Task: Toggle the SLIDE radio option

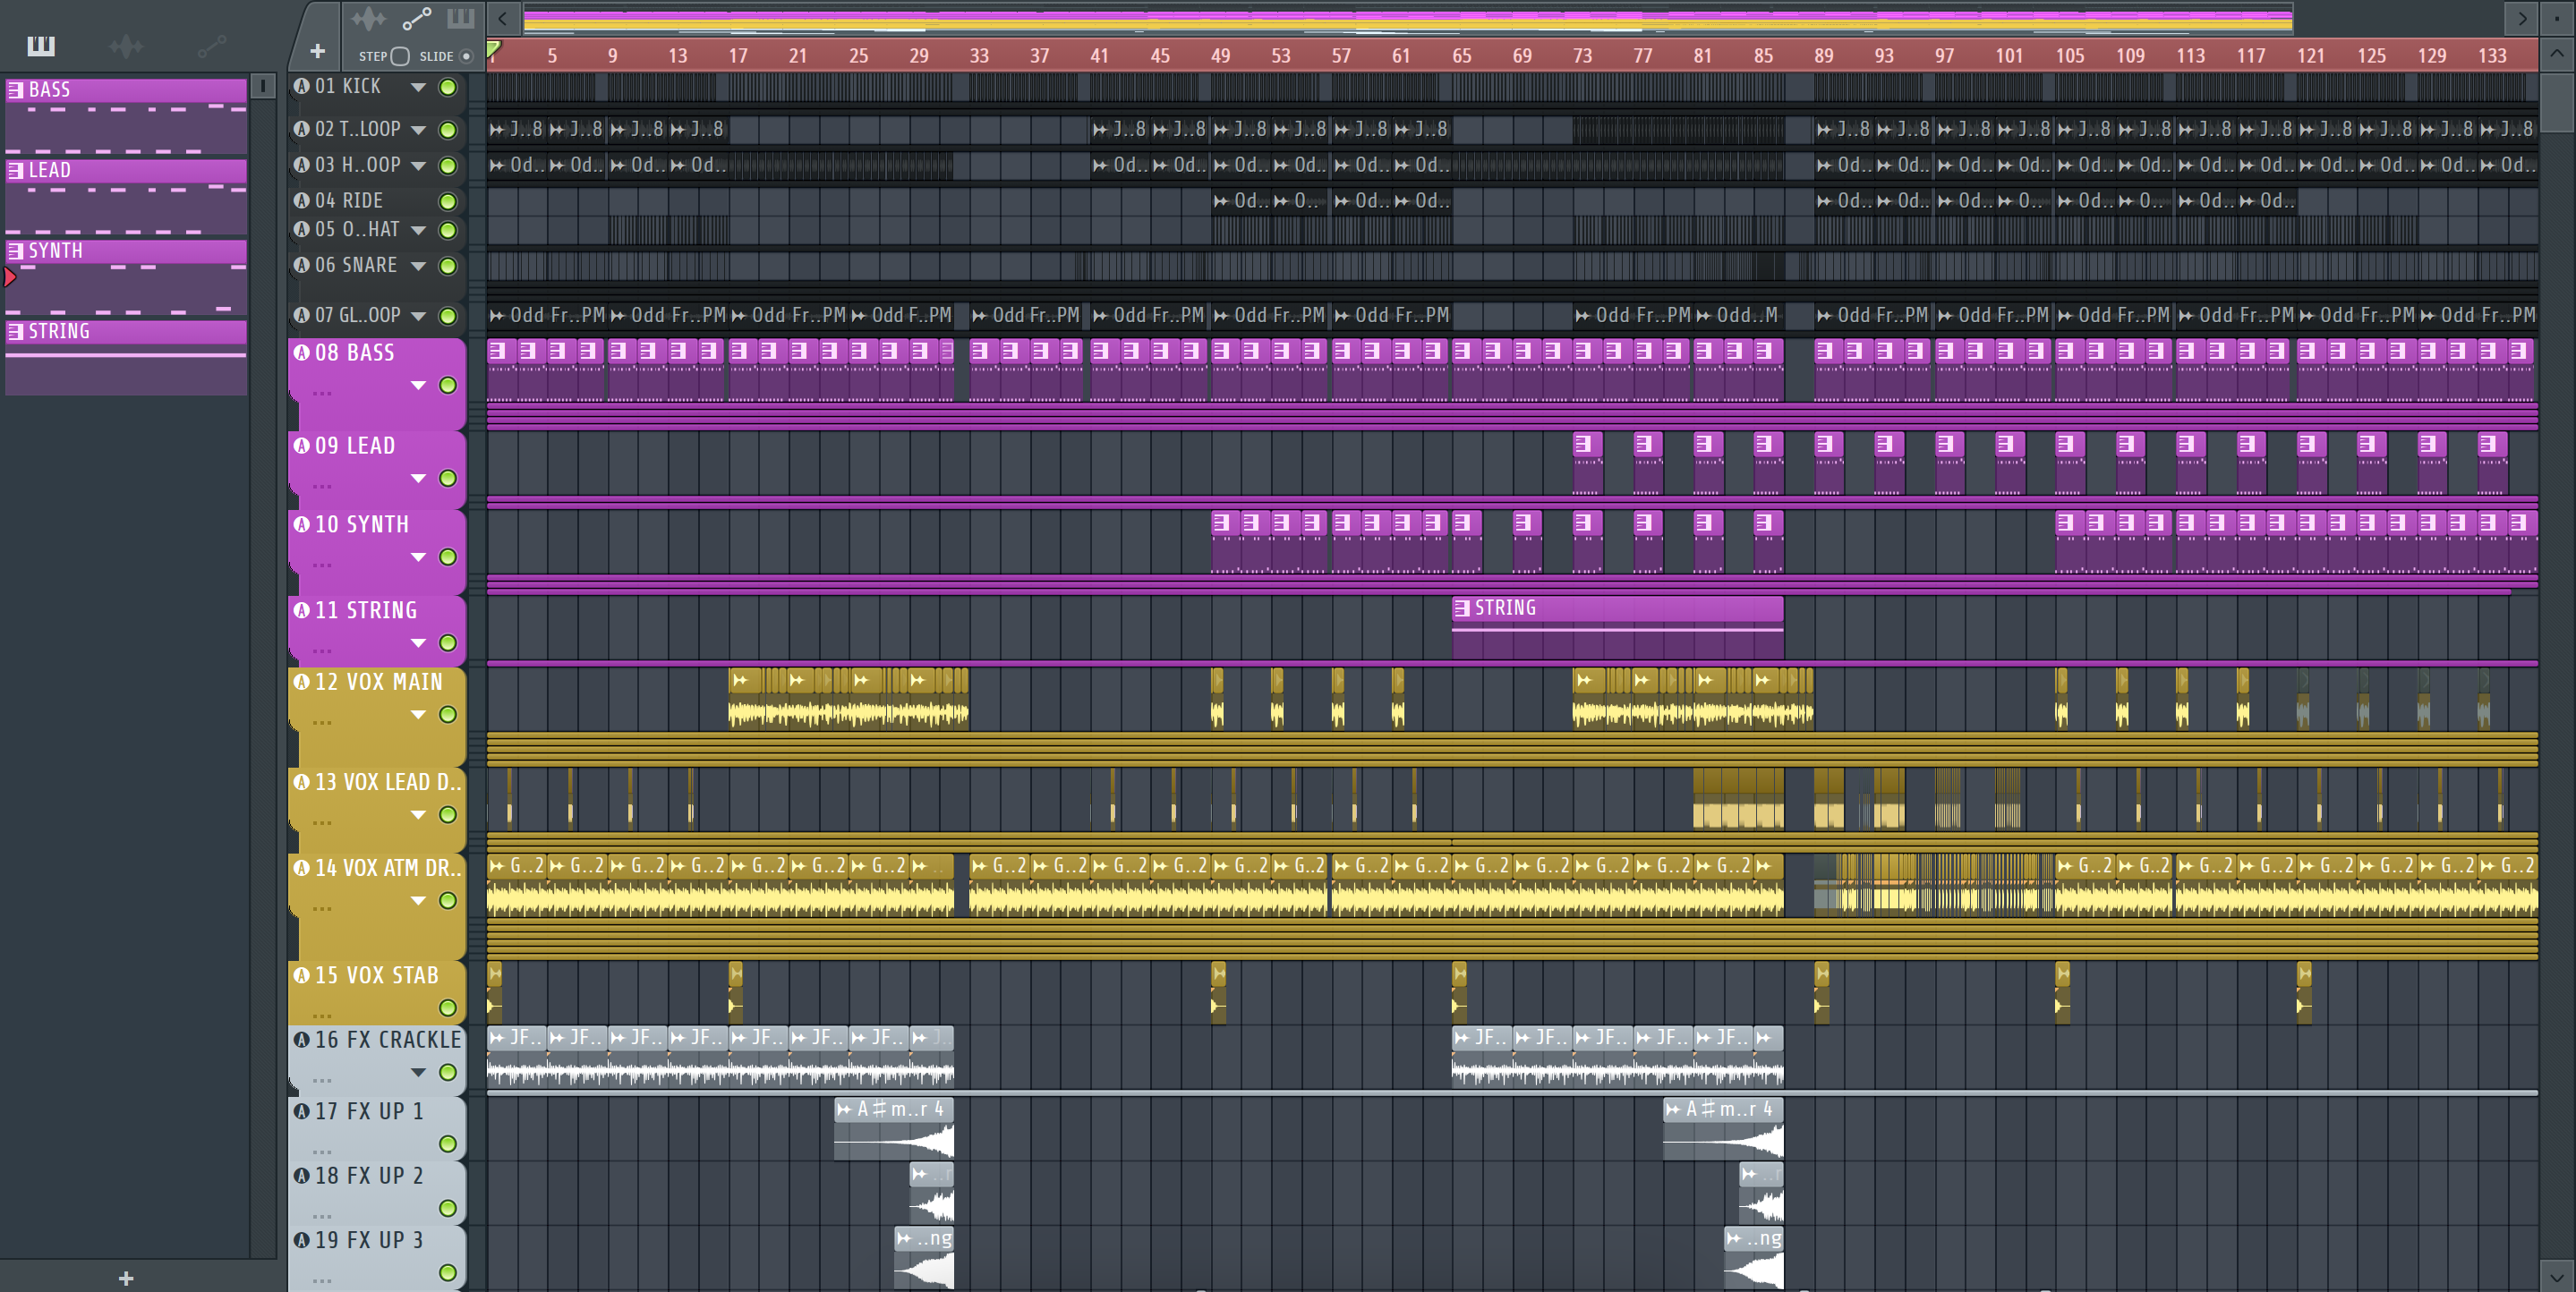Action: [x=466, y=56]
